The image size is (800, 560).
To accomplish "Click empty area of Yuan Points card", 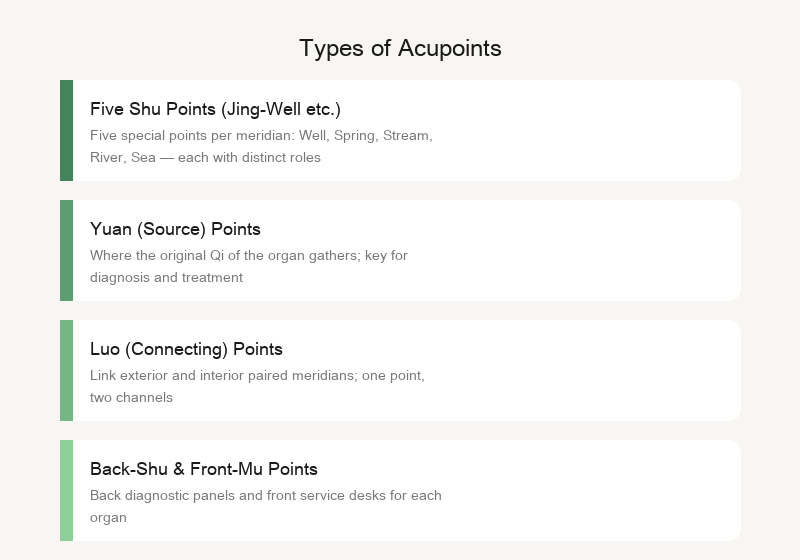I will (x=587, y=250).
